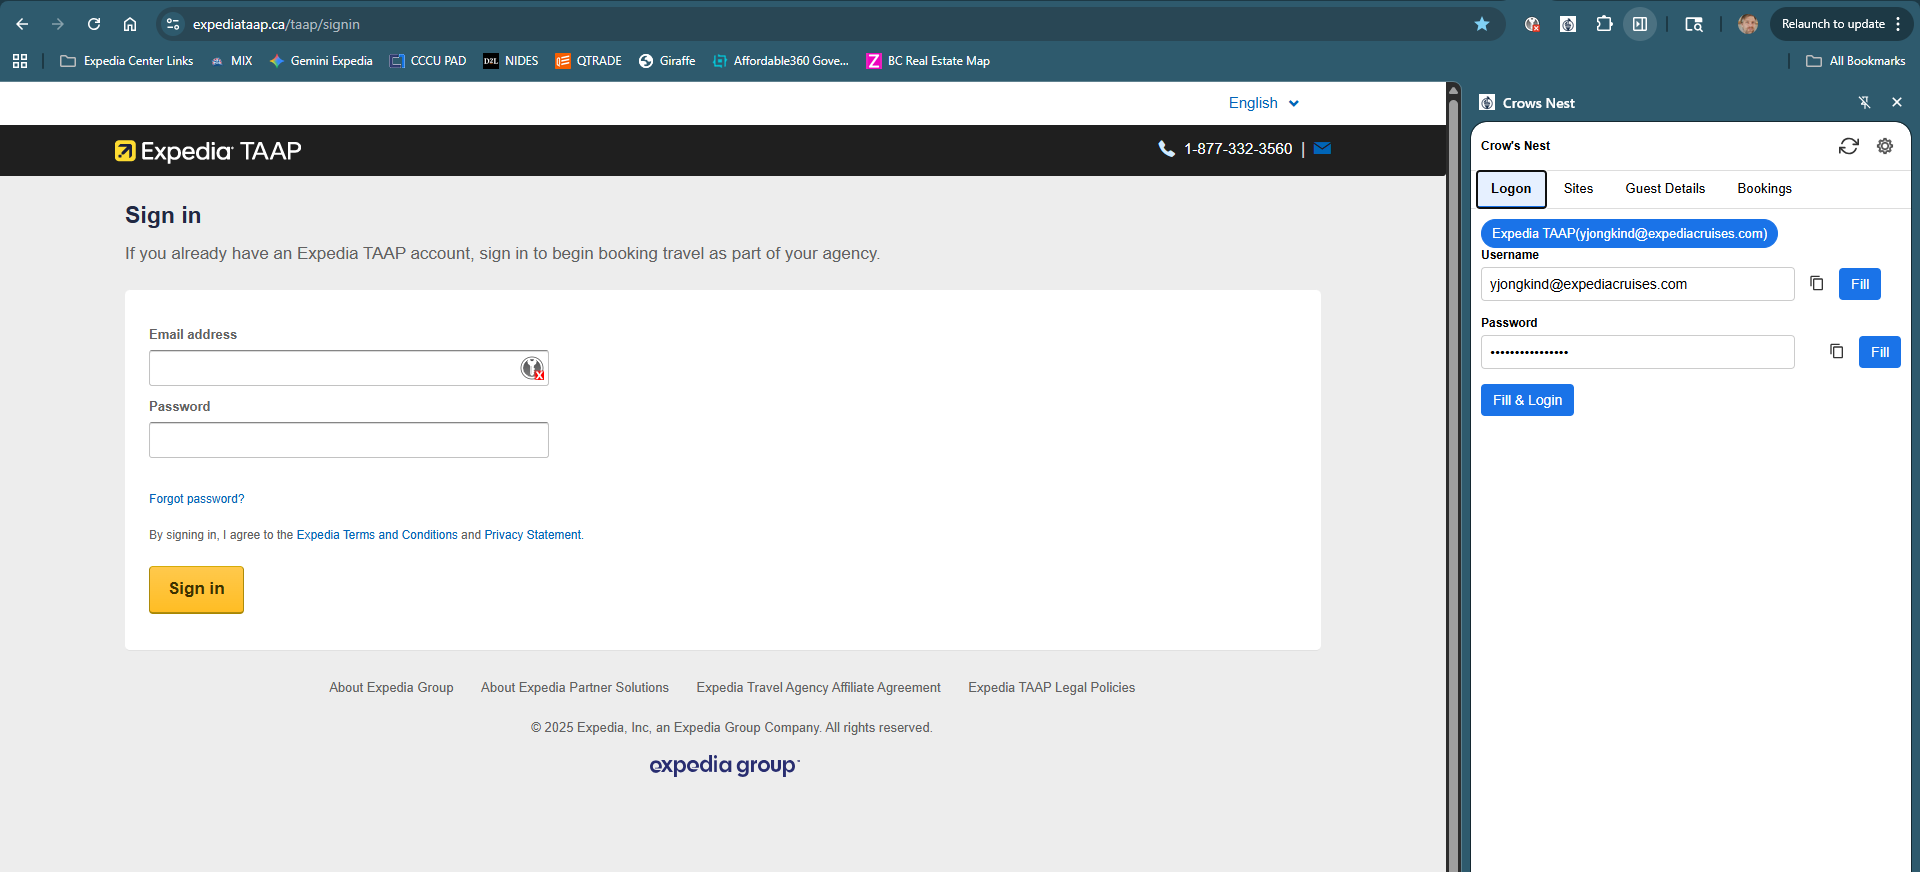Toggle the browser side panel button

[1640, 24]
